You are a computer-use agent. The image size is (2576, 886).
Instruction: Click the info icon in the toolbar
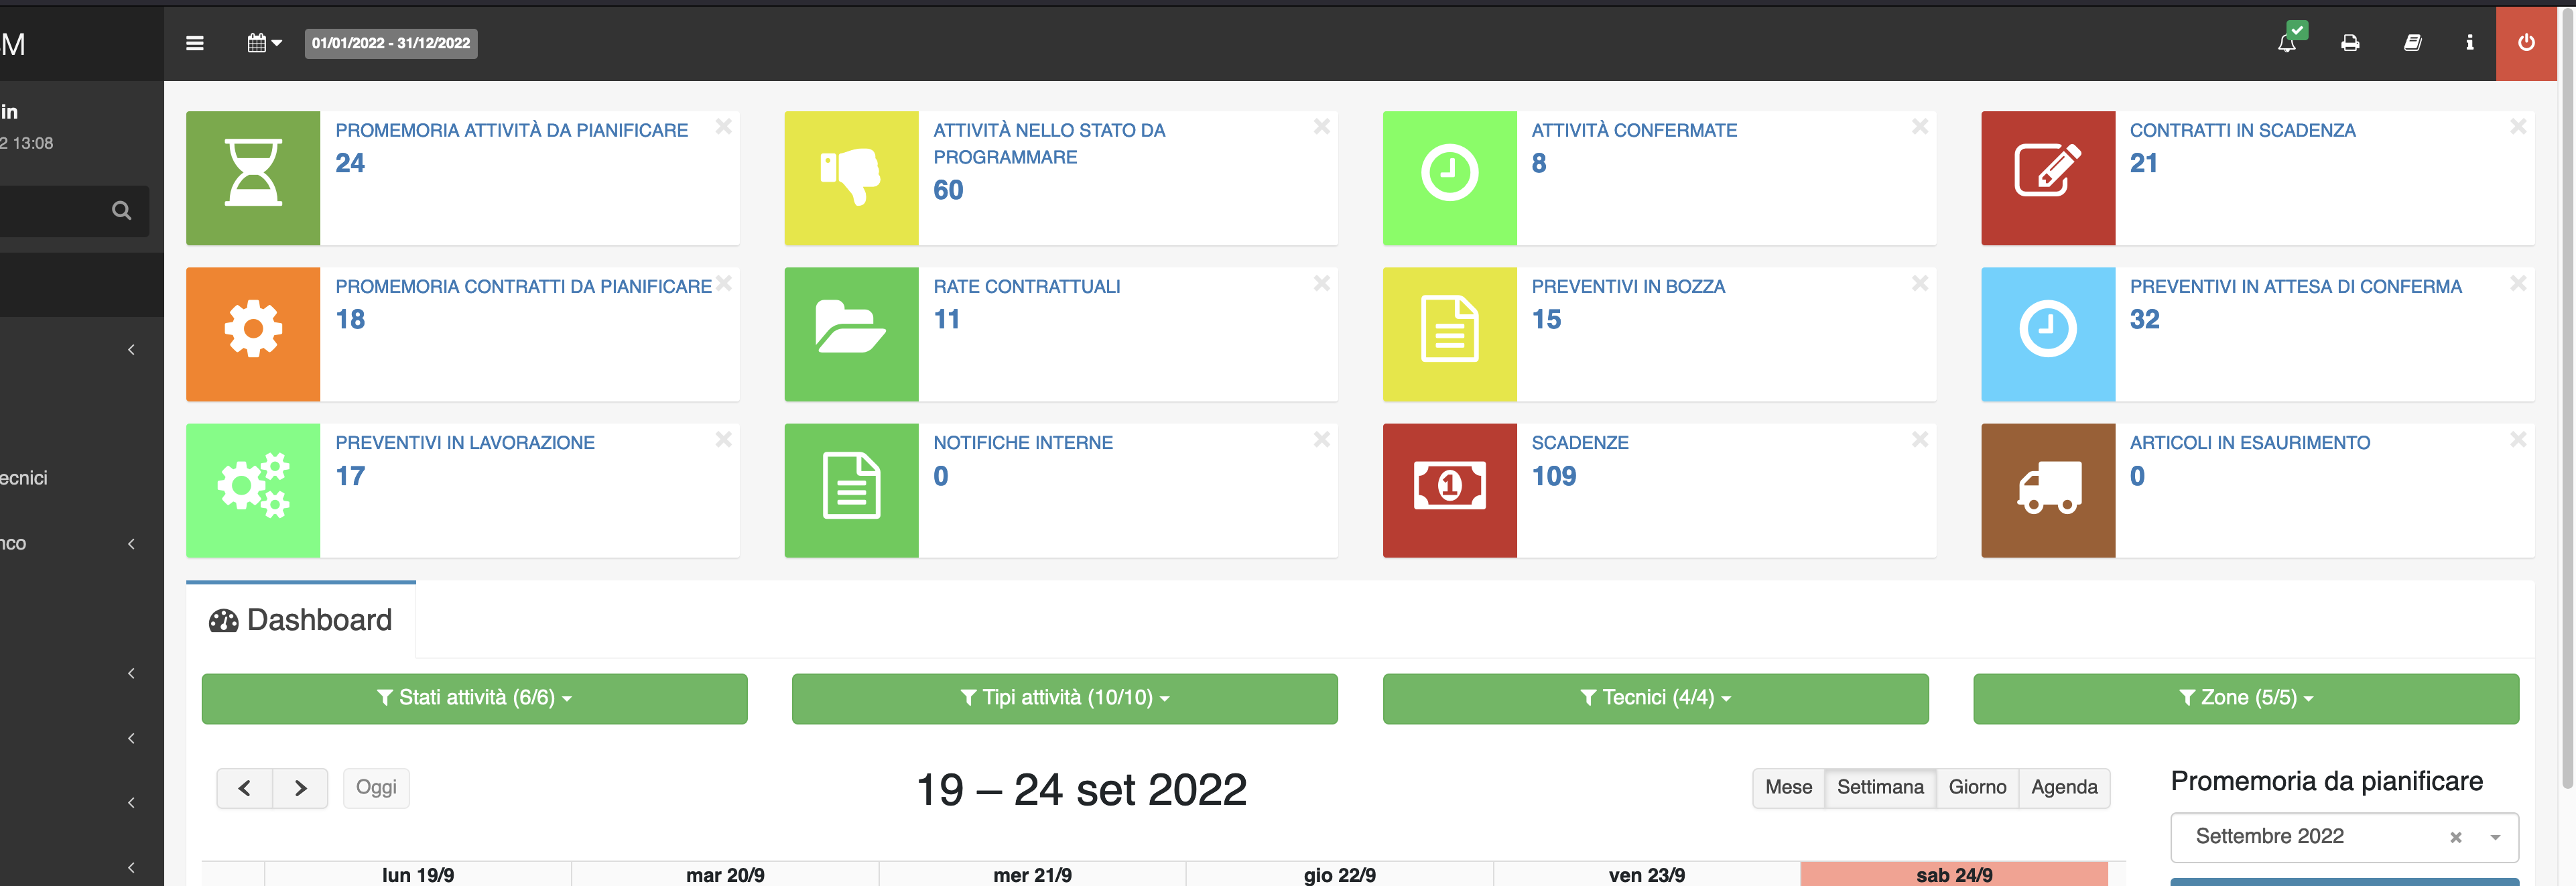click(x=2470, y=43)
